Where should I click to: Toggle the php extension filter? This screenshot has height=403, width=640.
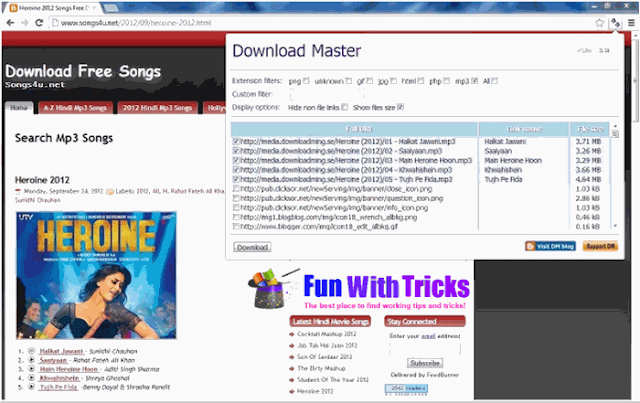point(447,81)
